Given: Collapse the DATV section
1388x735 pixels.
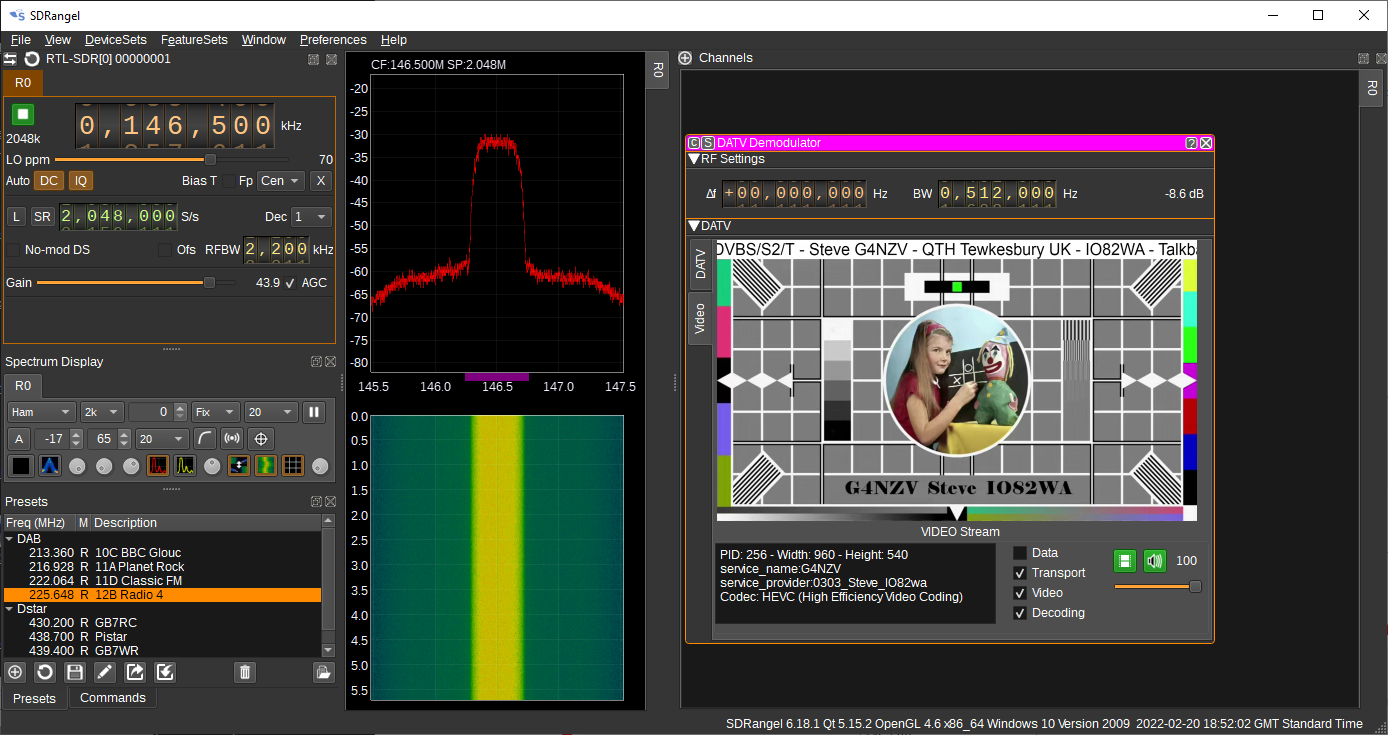Looking at the screenshot, I should 694,226.
